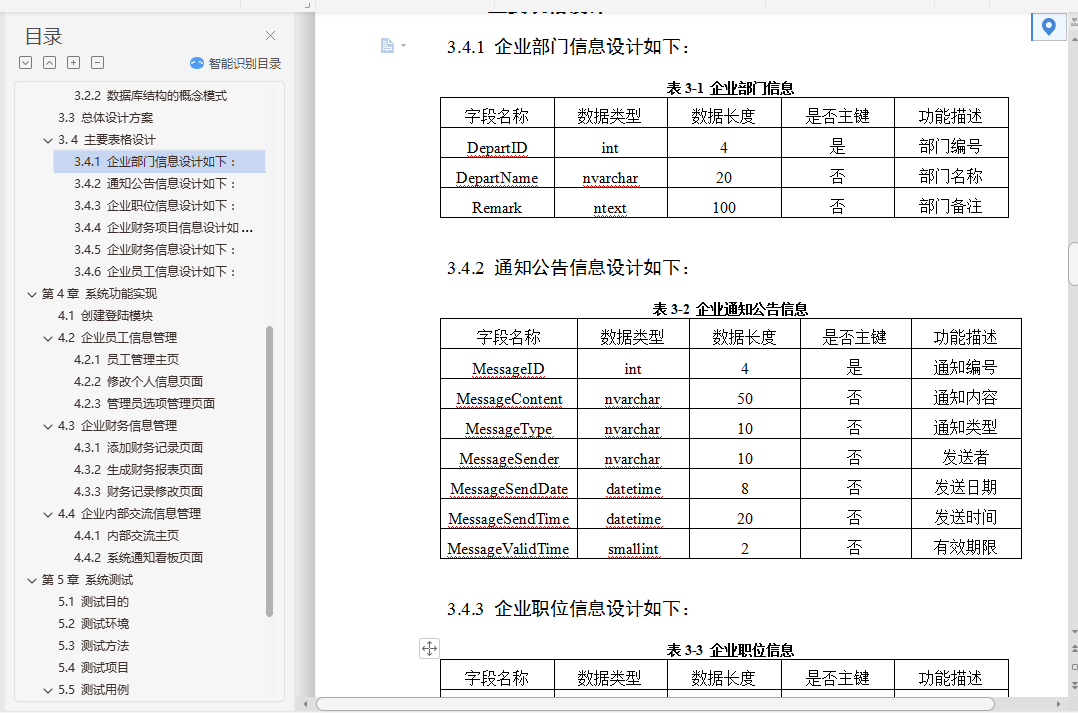Open 4.4.2 系统通知看板页面
The image size is (1078, 713).
tap(138, 558)
